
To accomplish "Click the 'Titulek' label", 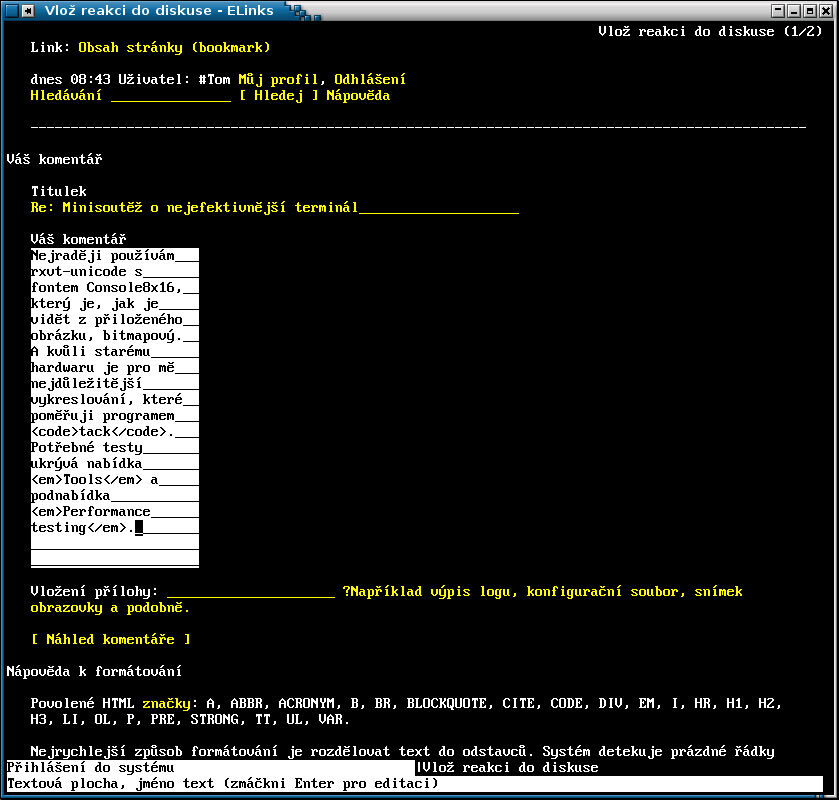I will coord(58,192).
